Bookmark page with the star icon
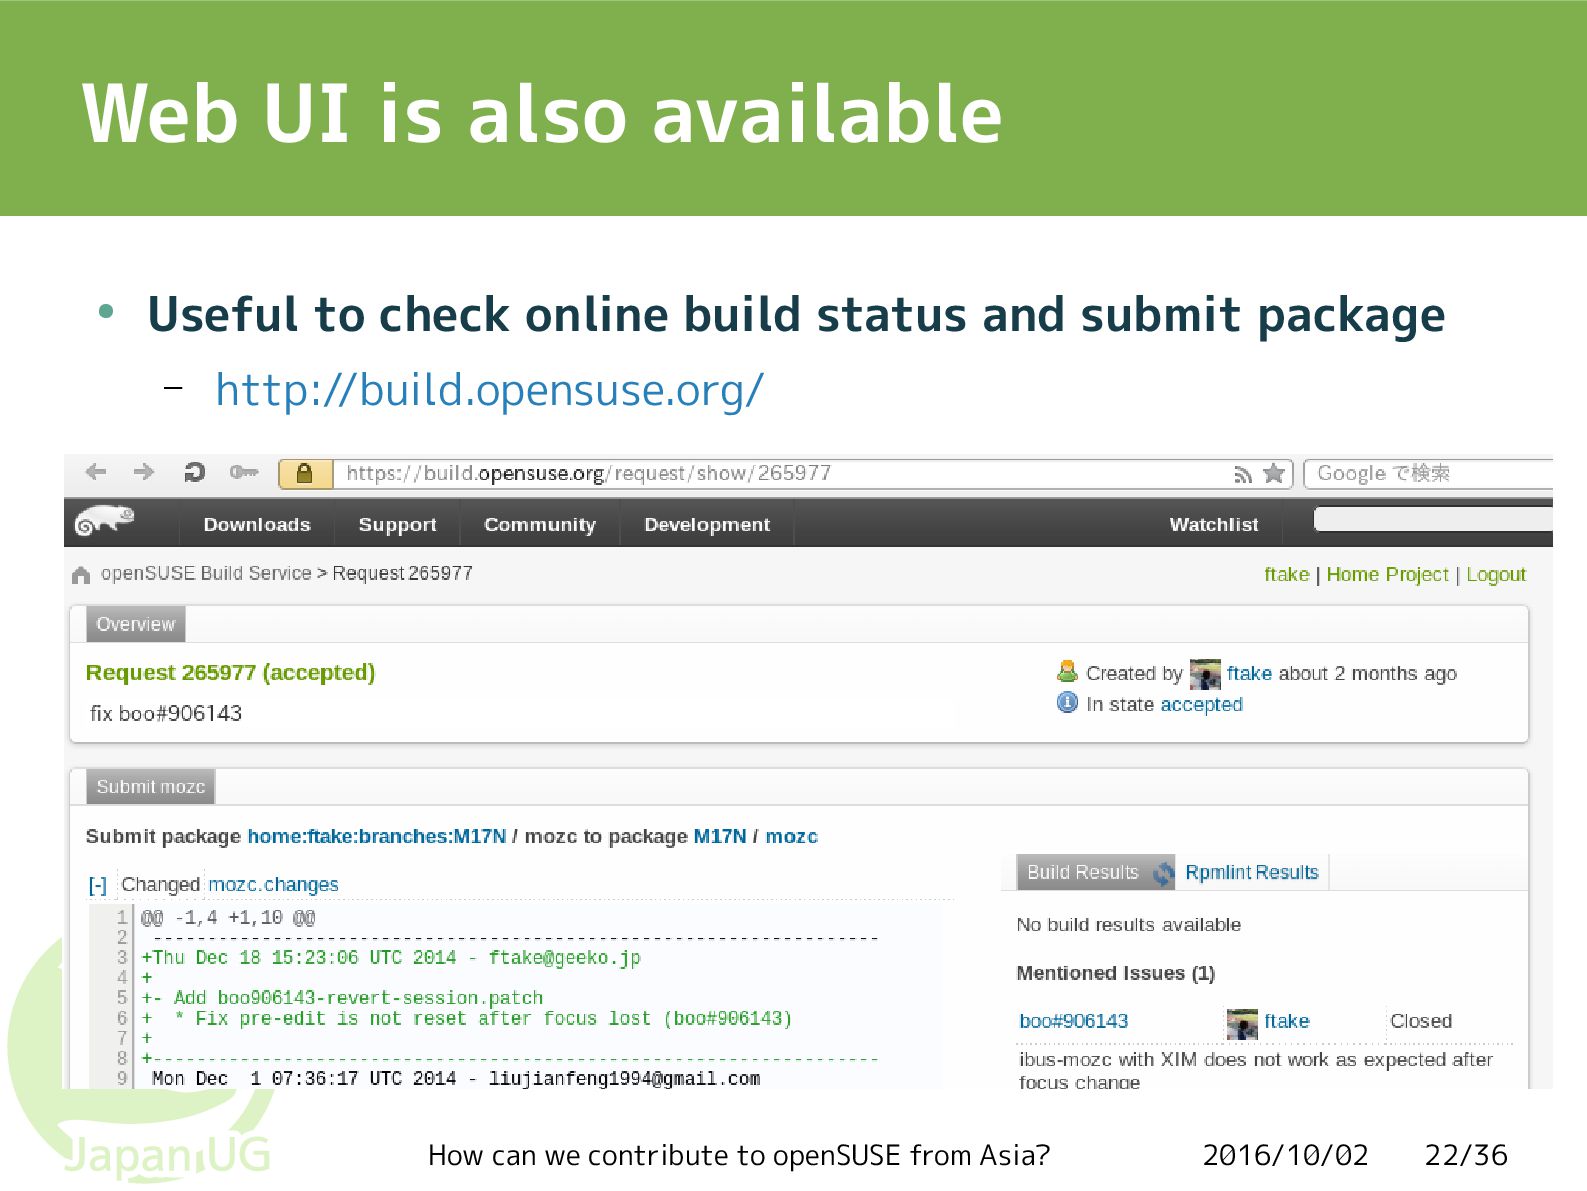The image size is (1587, 1191). pos(1273,473)
